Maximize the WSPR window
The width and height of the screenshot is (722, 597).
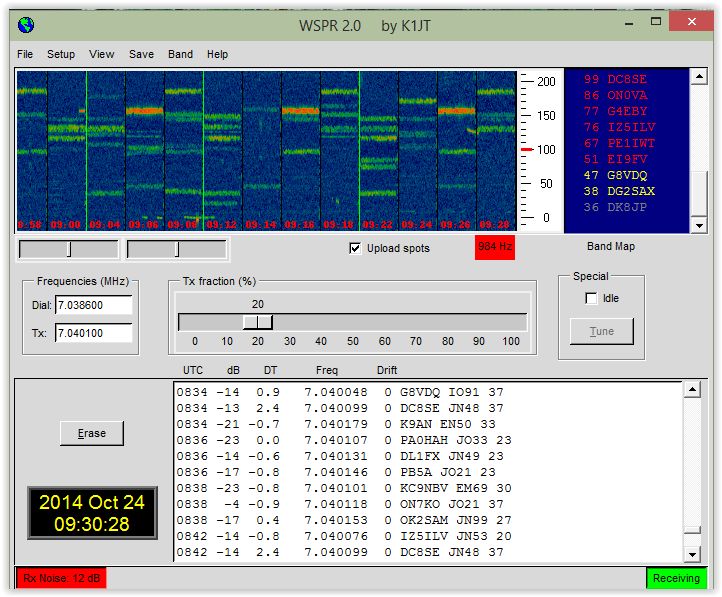click(x=656, y=22)
